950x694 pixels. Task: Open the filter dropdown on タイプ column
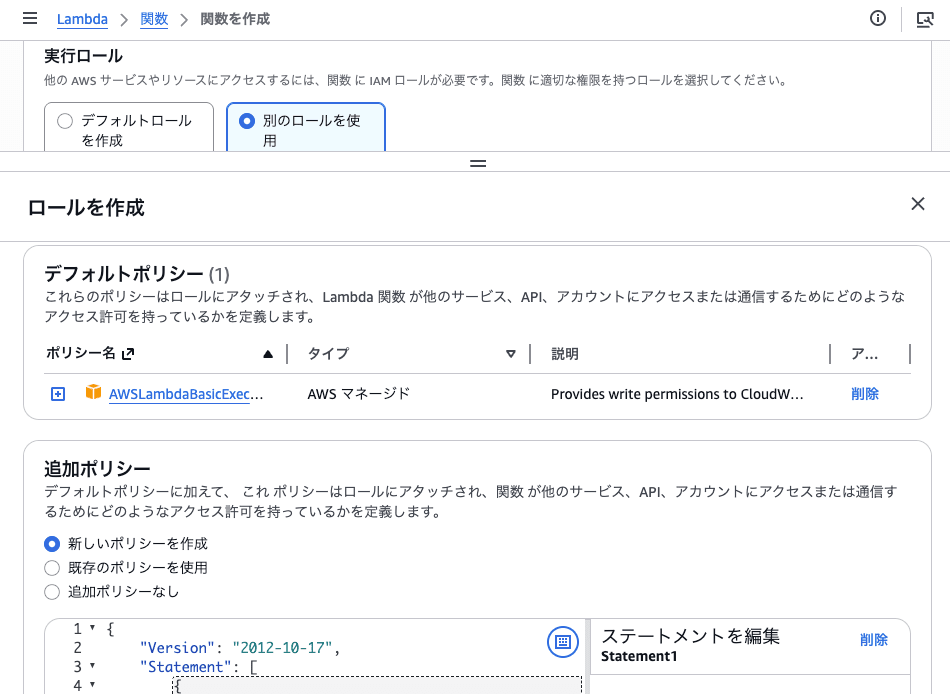coord(511,353)
